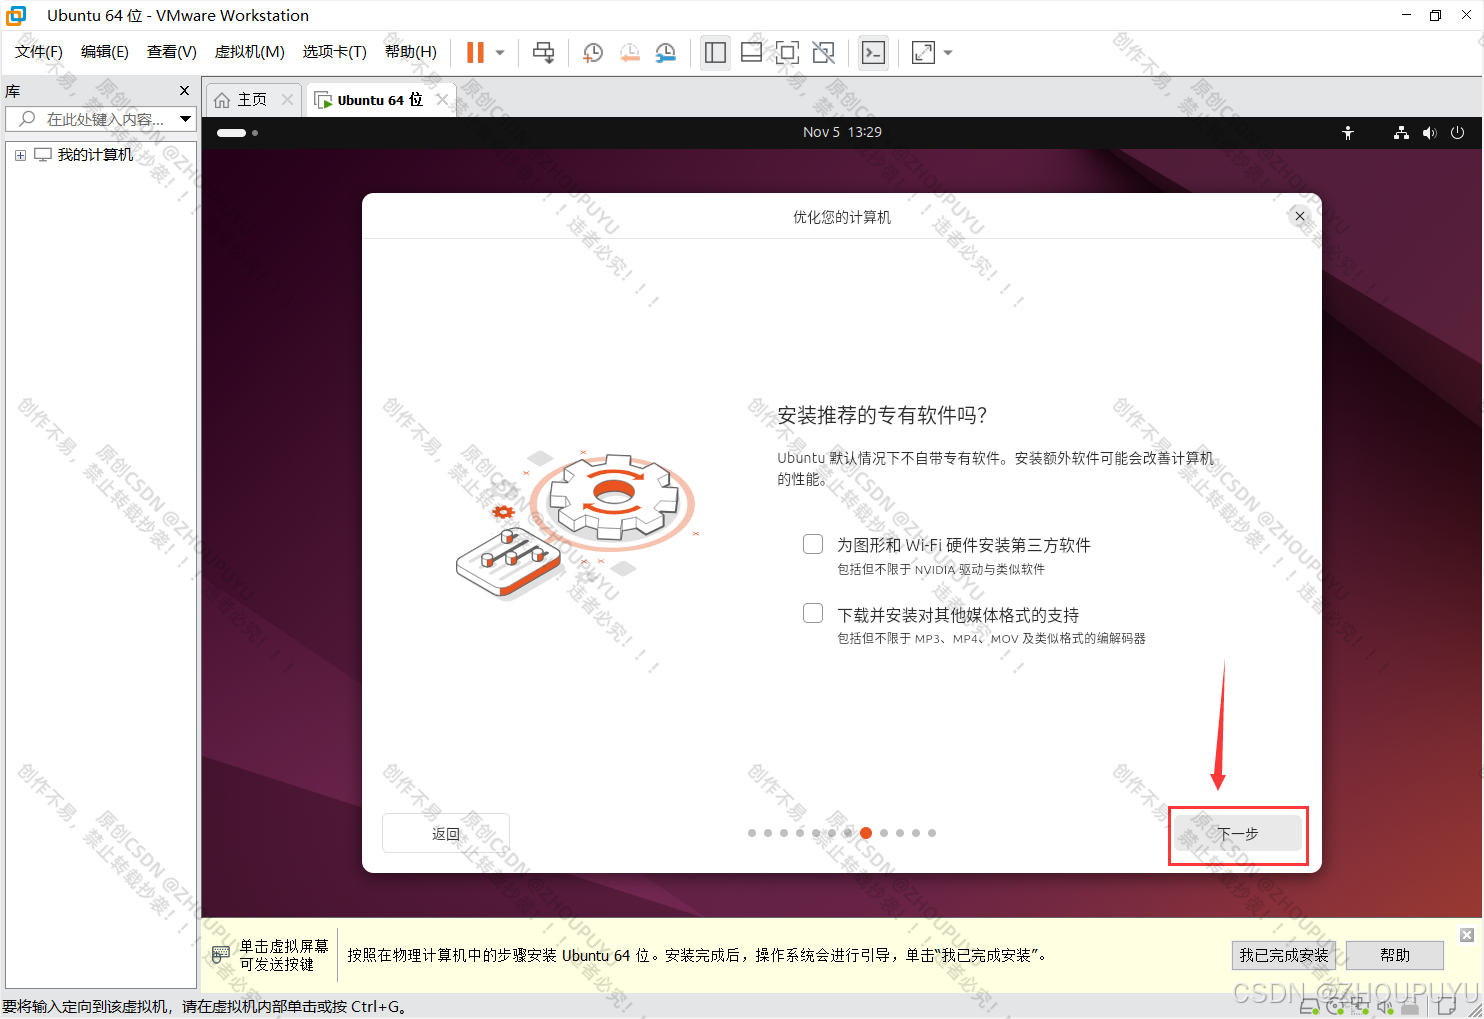This screenshot has width=1484, height=1019.
Task: Close the 主页 tab
Action: 288,100
